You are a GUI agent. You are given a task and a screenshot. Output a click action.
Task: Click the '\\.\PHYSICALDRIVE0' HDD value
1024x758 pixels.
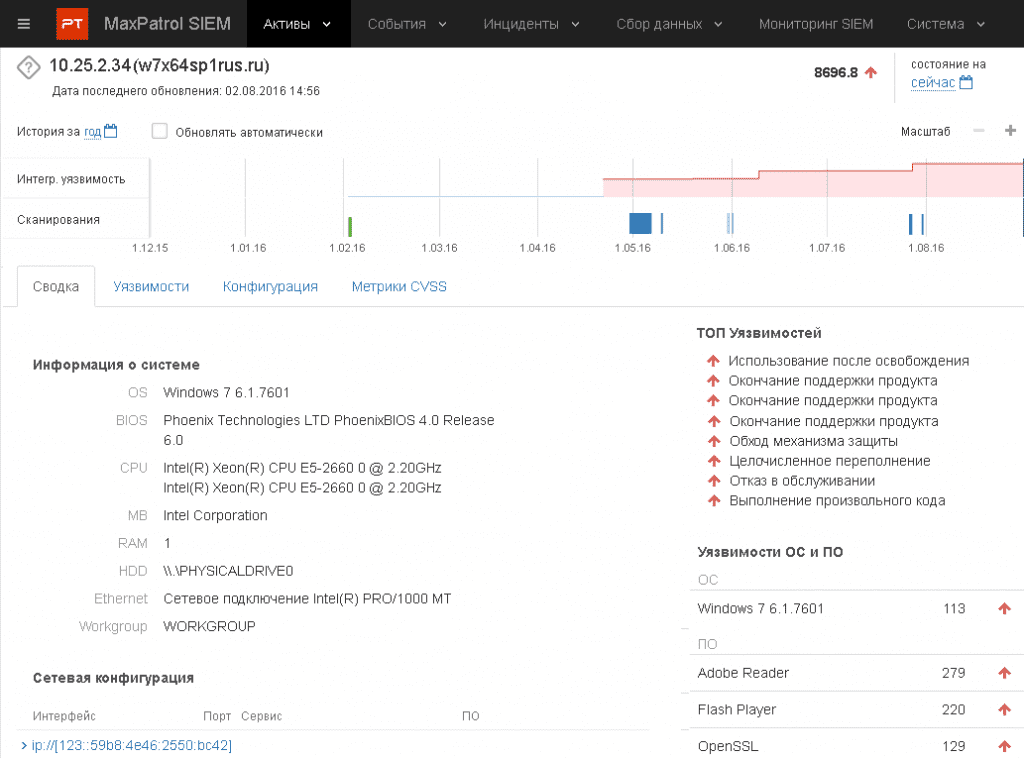(228, 571)
